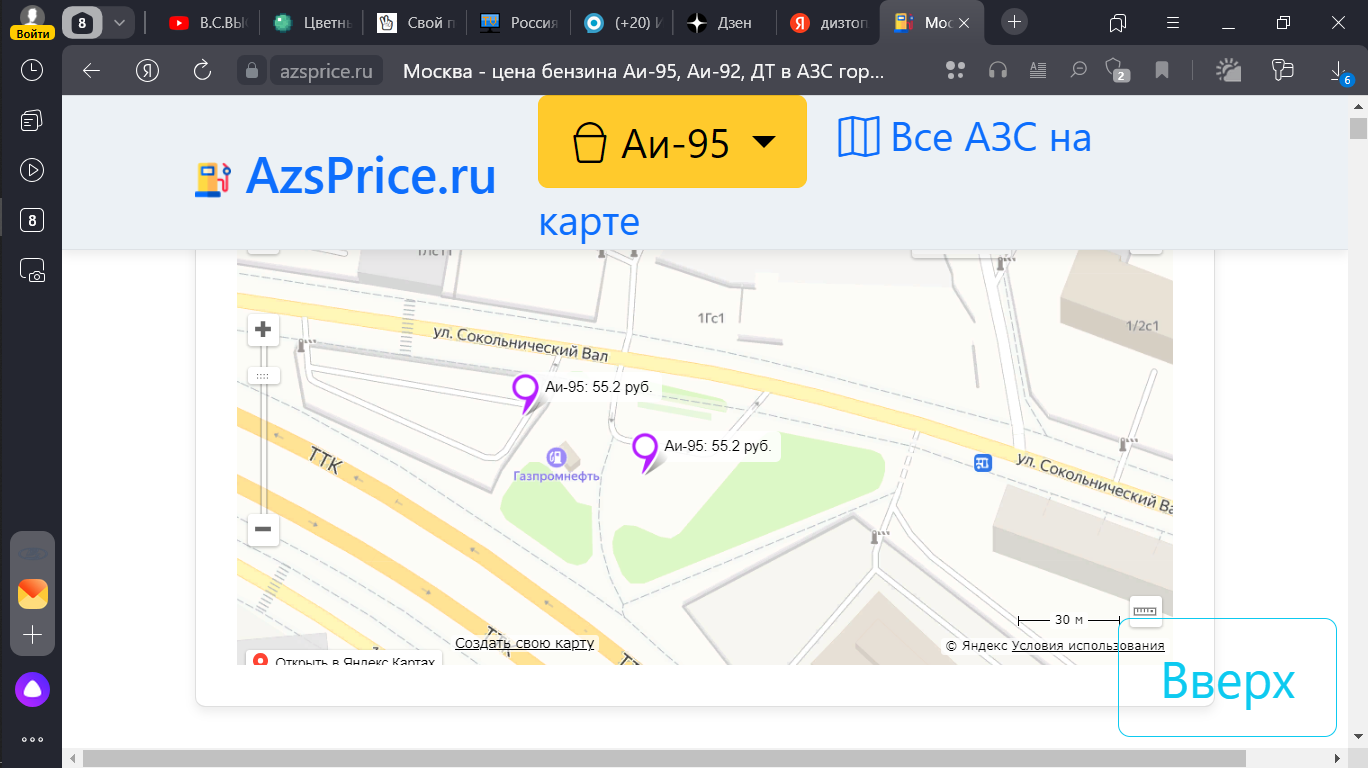Go back to the previous page
The width and height of the screenshot is (1368, 768).
click(x=92, y=70)
